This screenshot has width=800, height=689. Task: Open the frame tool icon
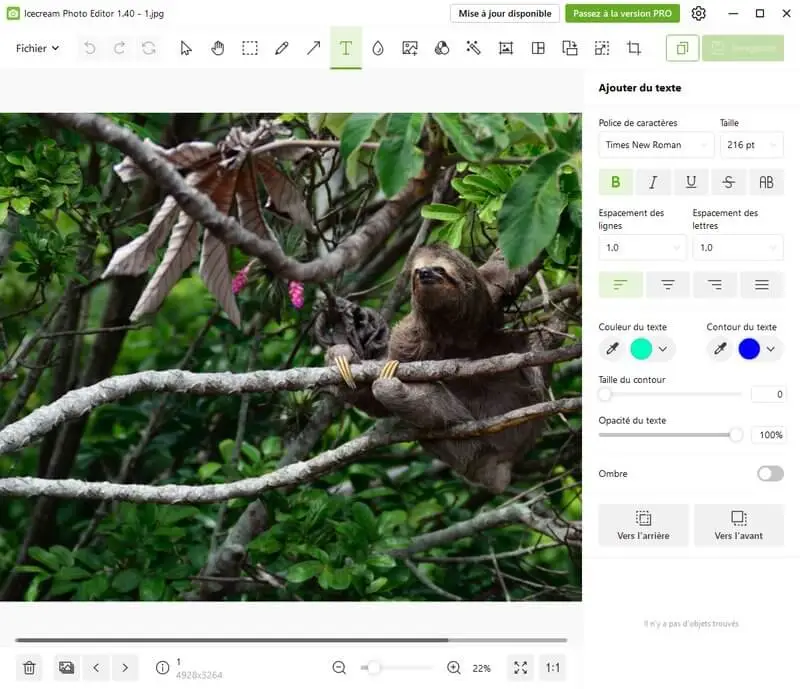click(506, 48)
